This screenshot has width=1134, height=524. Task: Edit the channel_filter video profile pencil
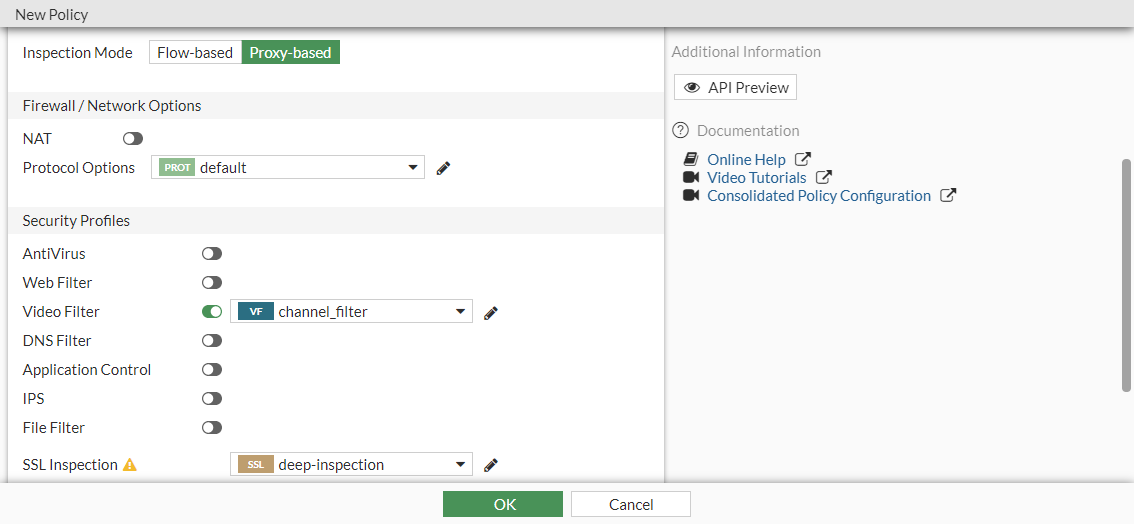click(491, 312)
